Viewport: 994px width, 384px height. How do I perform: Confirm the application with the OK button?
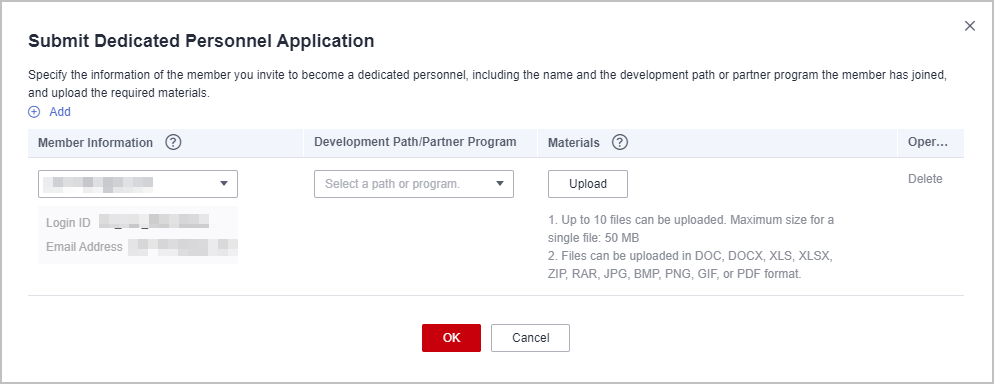click(451, 338)
